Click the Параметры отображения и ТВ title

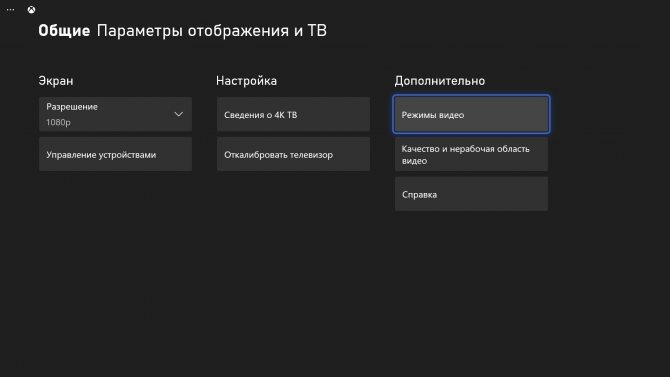pyautogui.click(x=212, y=31)
